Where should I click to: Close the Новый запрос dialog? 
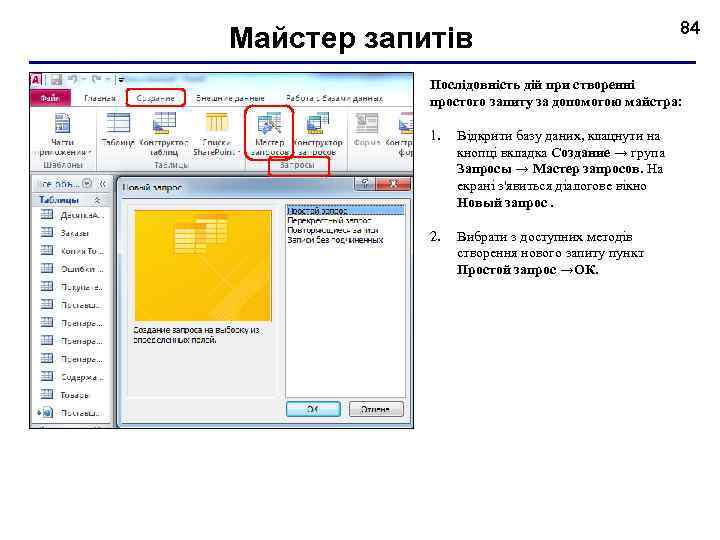(x=393, y=184)
